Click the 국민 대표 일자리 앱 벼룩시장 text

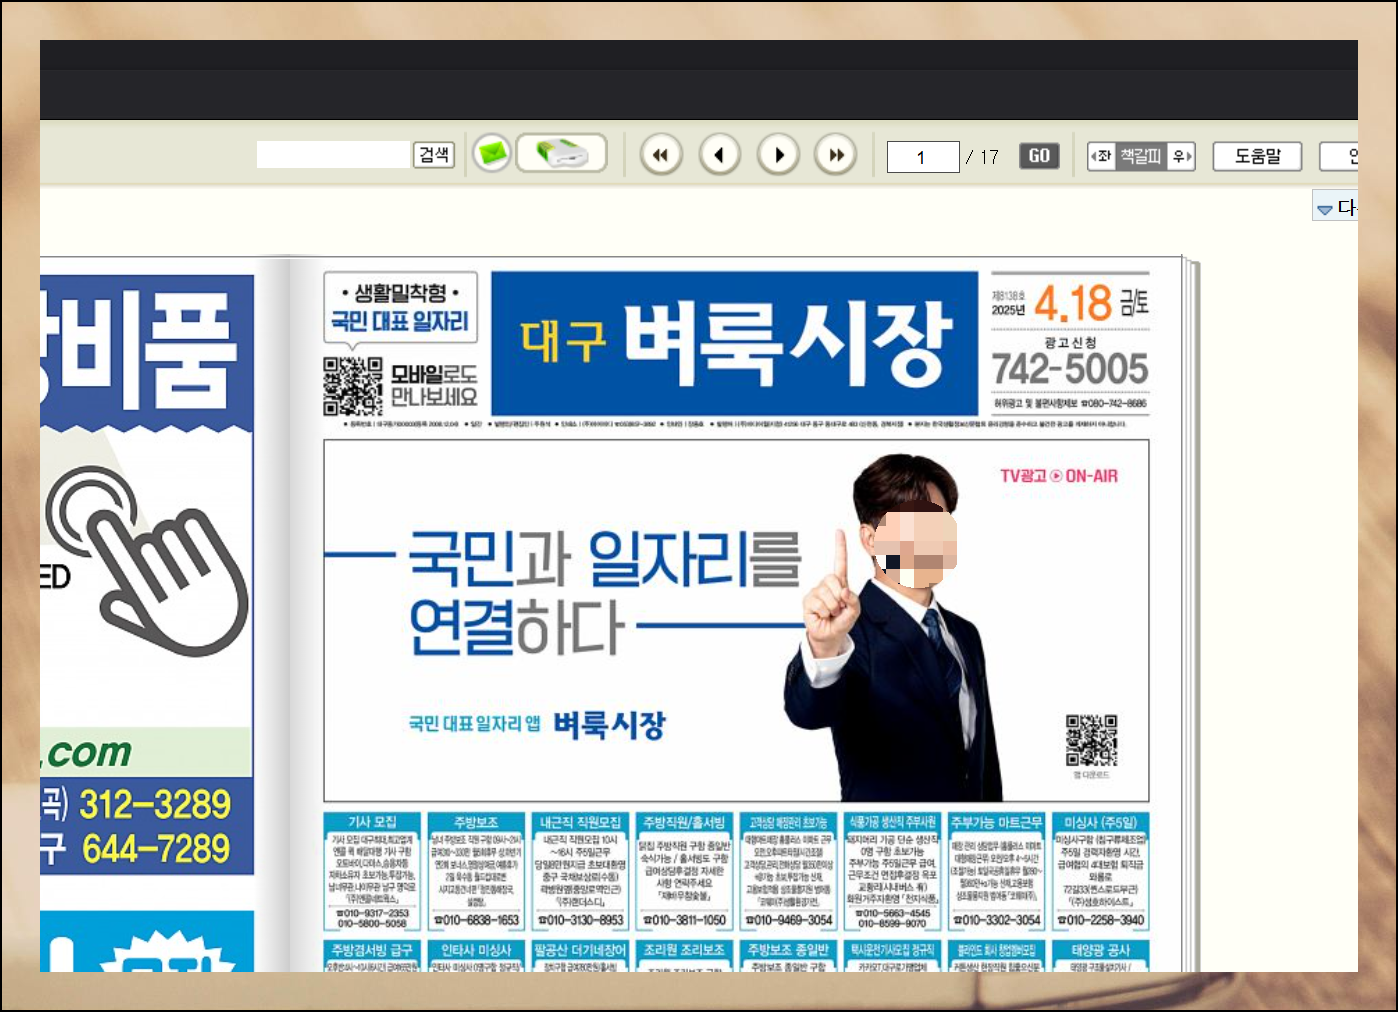pos(537,724)
